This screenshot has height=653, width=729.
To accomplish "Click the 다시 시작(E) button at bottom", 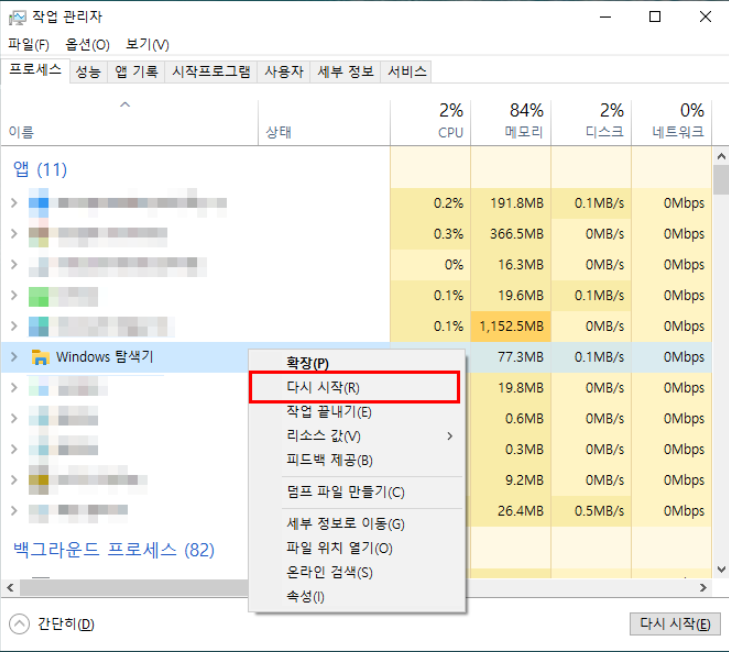I will coord(675,624).
